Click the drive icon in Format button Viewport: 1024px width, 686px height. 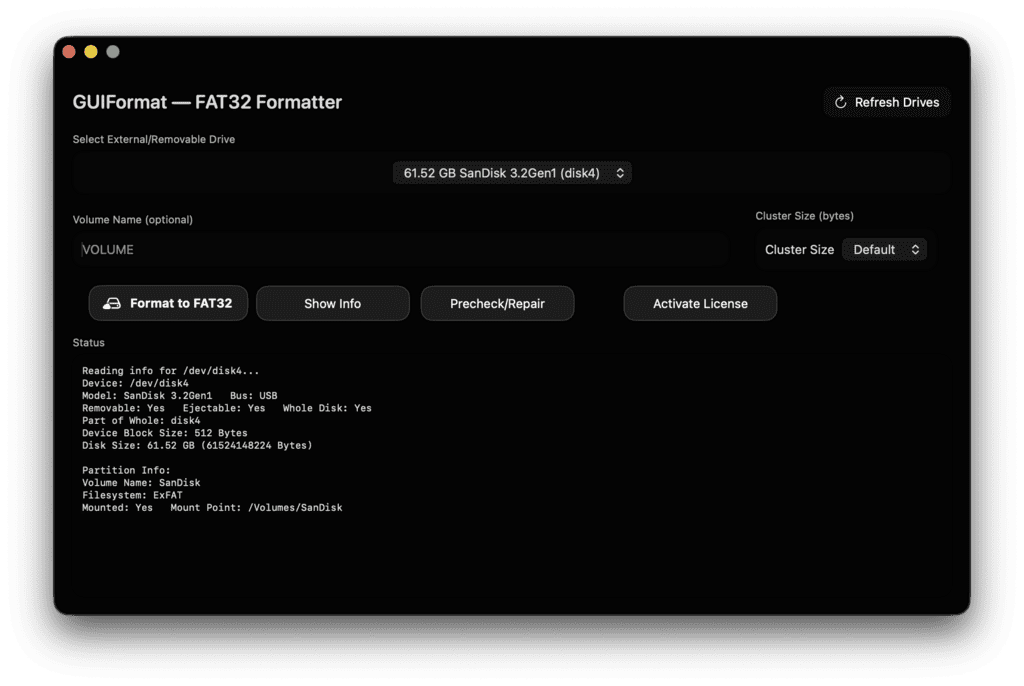point(112,304)
